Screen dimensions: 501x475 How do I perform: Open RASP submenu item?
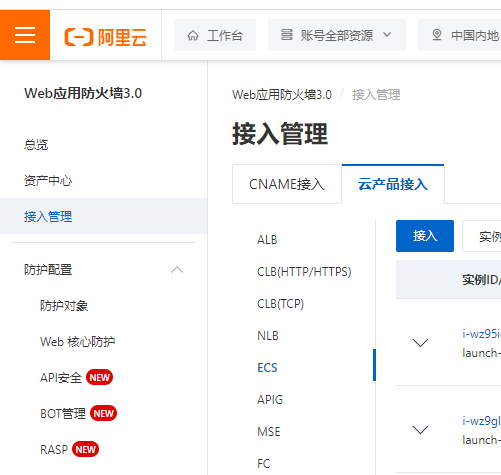click(54, 450)
